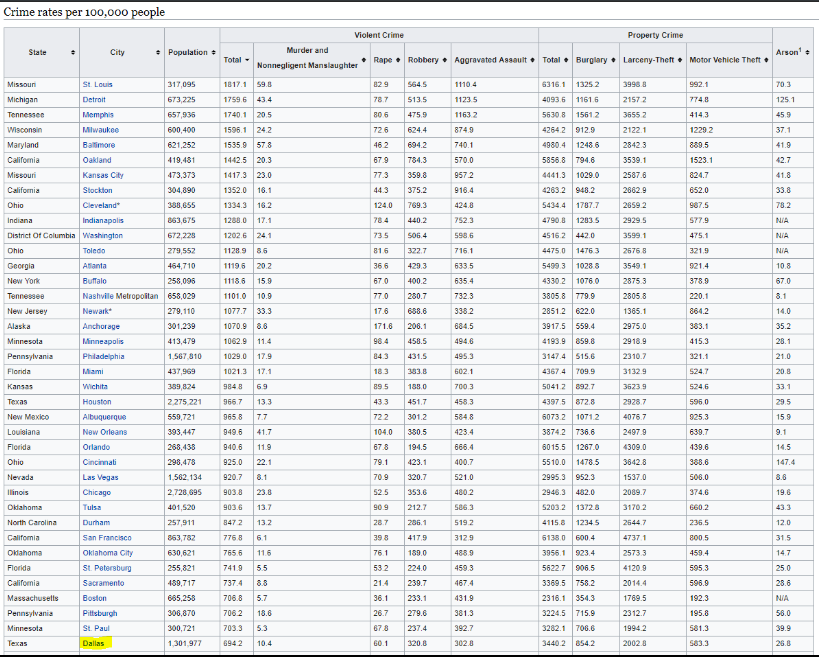Go to the Albuquerque link
The width and height of the screenshot is (819, 657).
104,418
